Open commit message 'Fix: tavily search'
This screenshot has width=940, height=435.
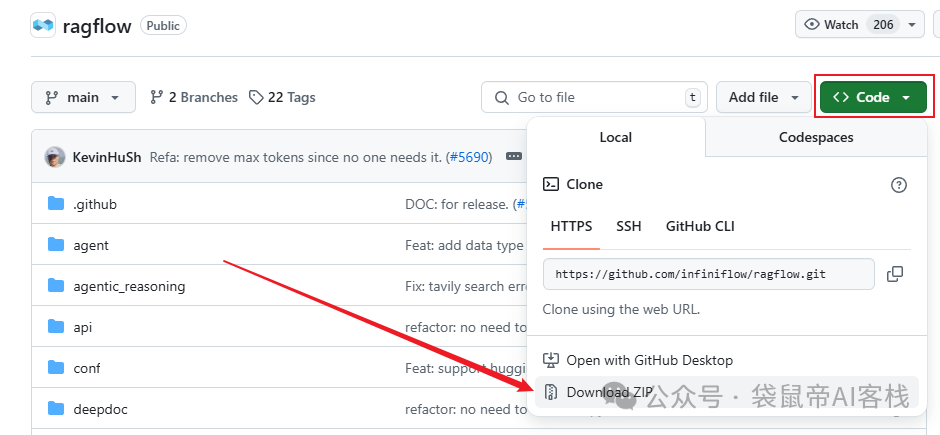[x=466, y=286]
